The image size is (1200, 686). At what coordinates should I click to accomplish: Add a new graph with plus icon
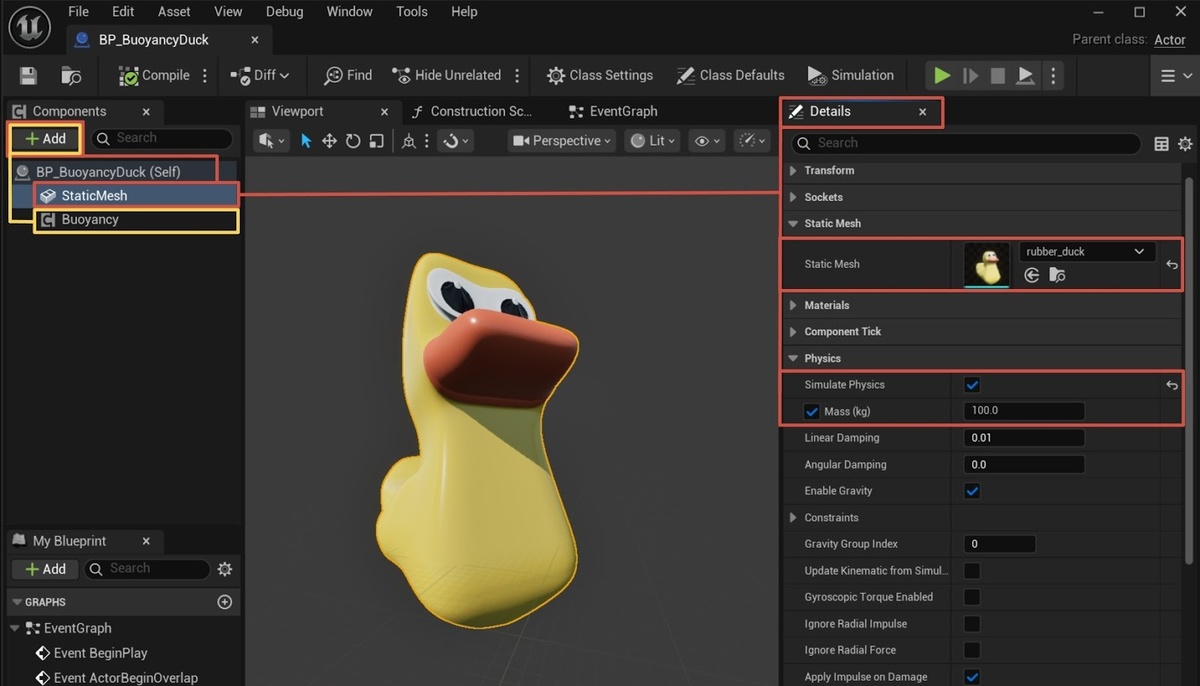224,602
